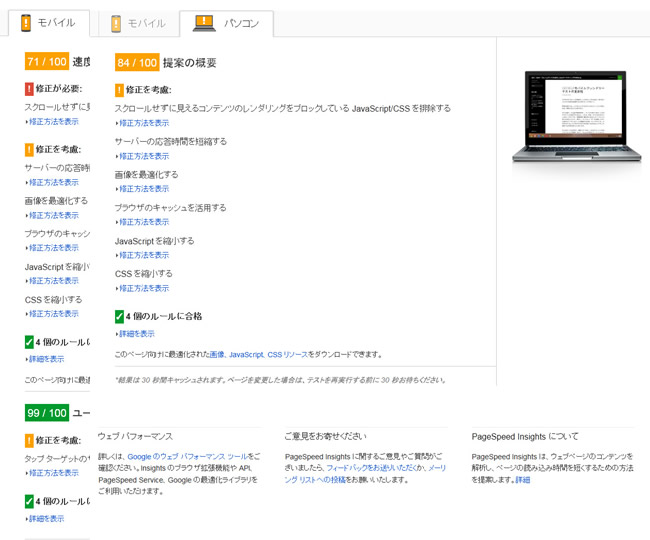
Task: Expand 修正方法を表示 under JavaScript を縮小する in main panel
Action: click(143, 255)
